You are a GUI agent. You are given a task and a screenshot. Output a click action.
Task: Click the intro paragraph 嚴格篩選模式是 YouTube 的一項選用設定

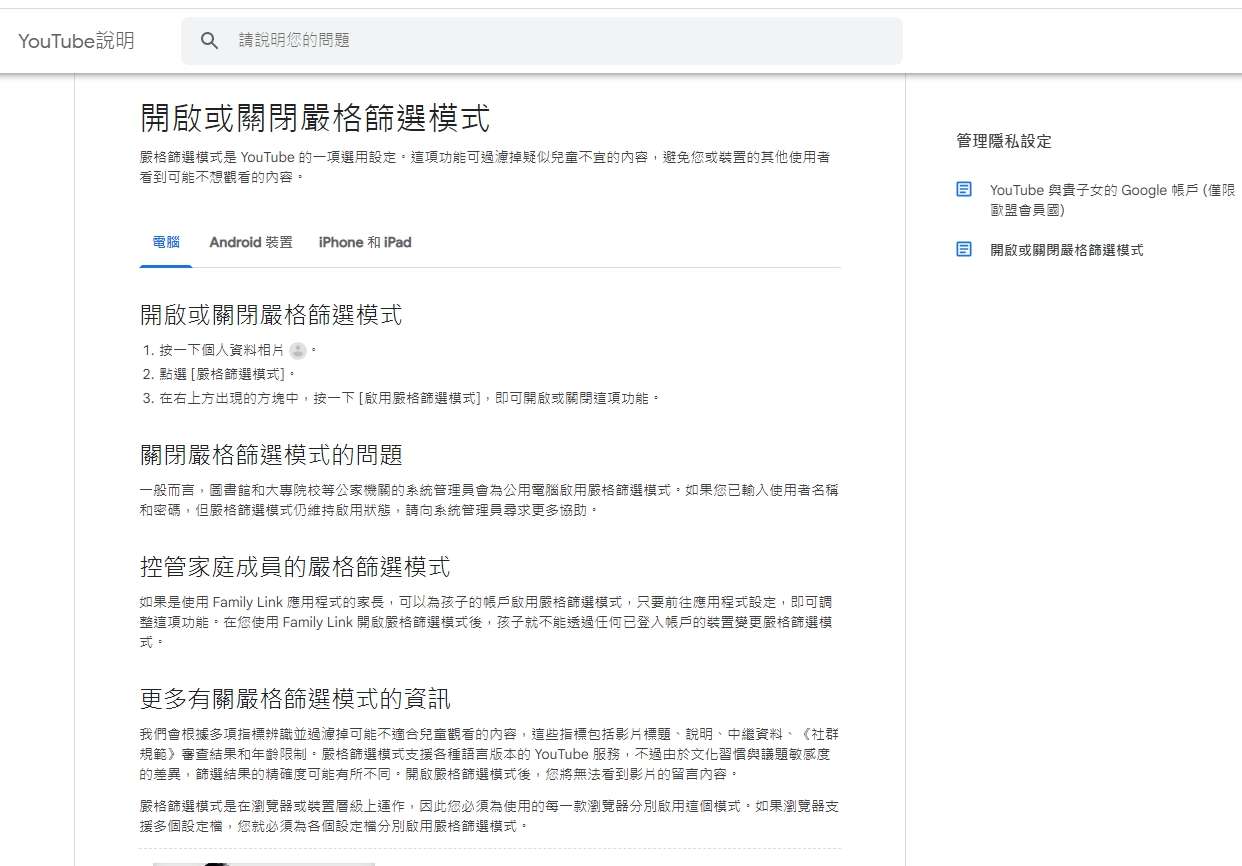coord(484,167)
